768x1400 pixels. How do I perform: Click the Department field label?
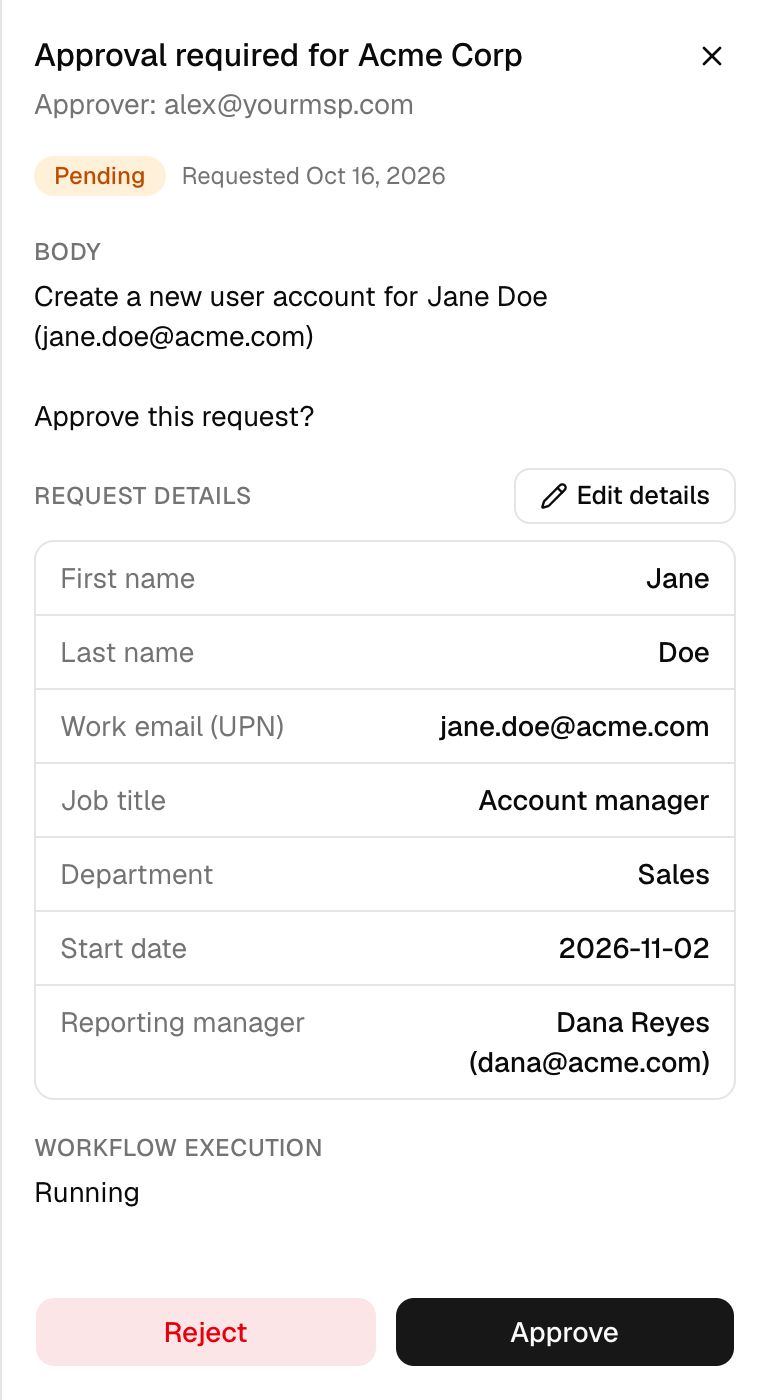point(137,875)
